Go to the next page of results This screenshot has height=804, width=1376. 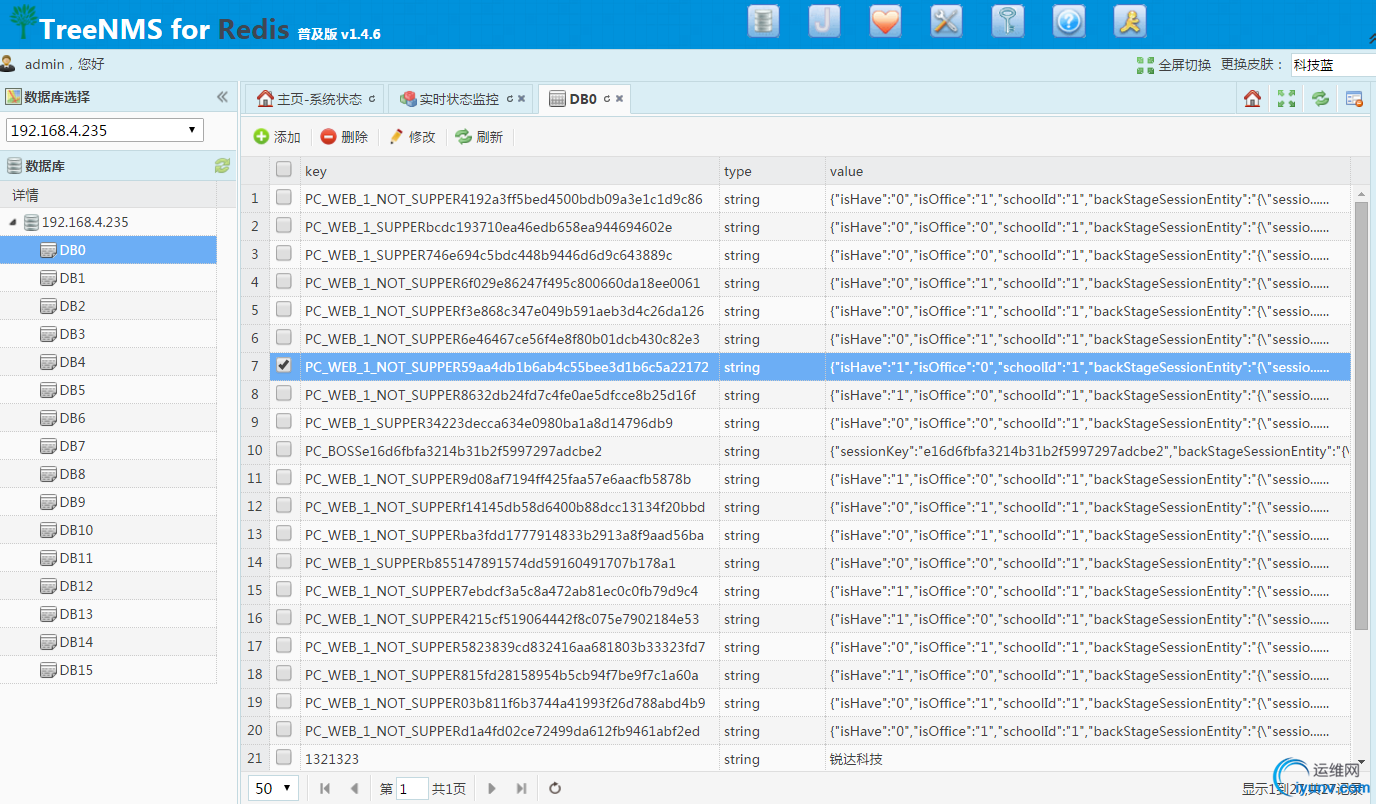tap(491, 789)
